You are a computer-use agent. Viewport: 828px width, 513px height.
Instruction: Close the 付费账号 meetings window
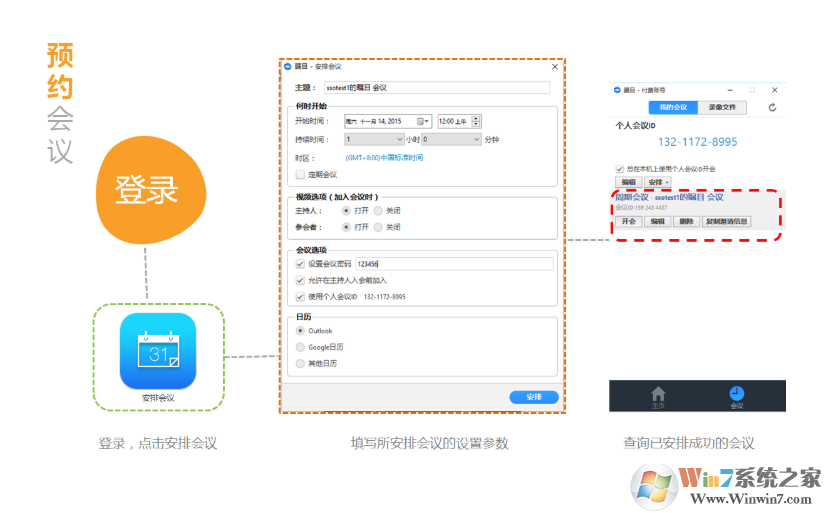[774, 90]
